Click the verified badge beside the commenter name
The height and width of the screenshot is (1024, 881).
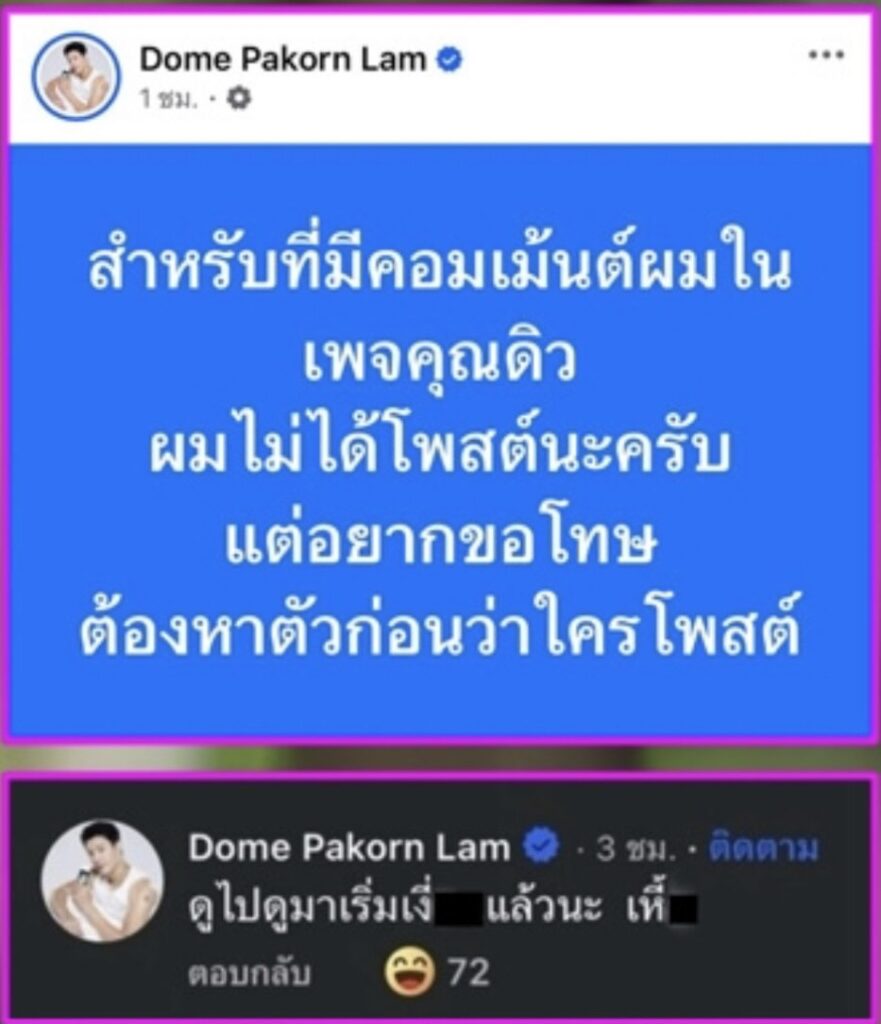tap(541, 846)
